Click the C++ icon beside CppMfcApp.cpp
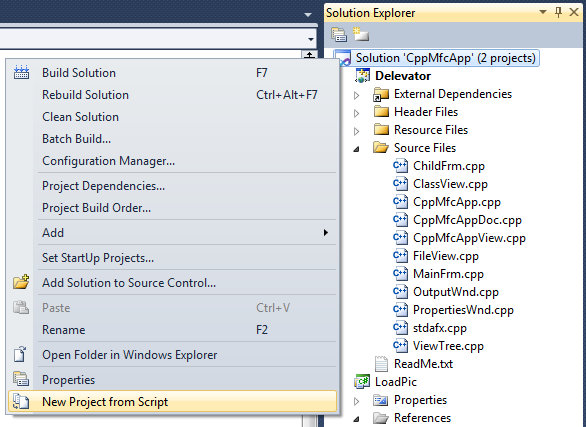This screenshot has width=586, height=427. tap(400, 201)
